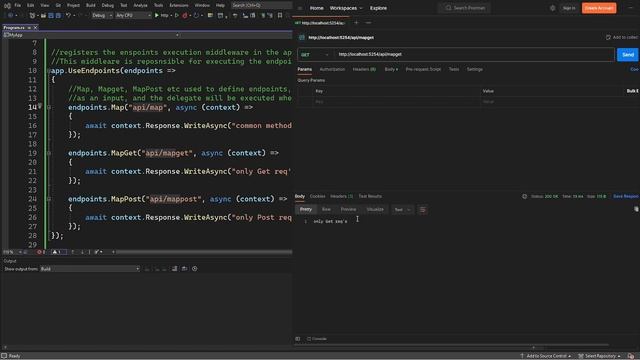The image size is (640, 360).
Task: Click the Undo toolbar icon
Action: point(69,16)
